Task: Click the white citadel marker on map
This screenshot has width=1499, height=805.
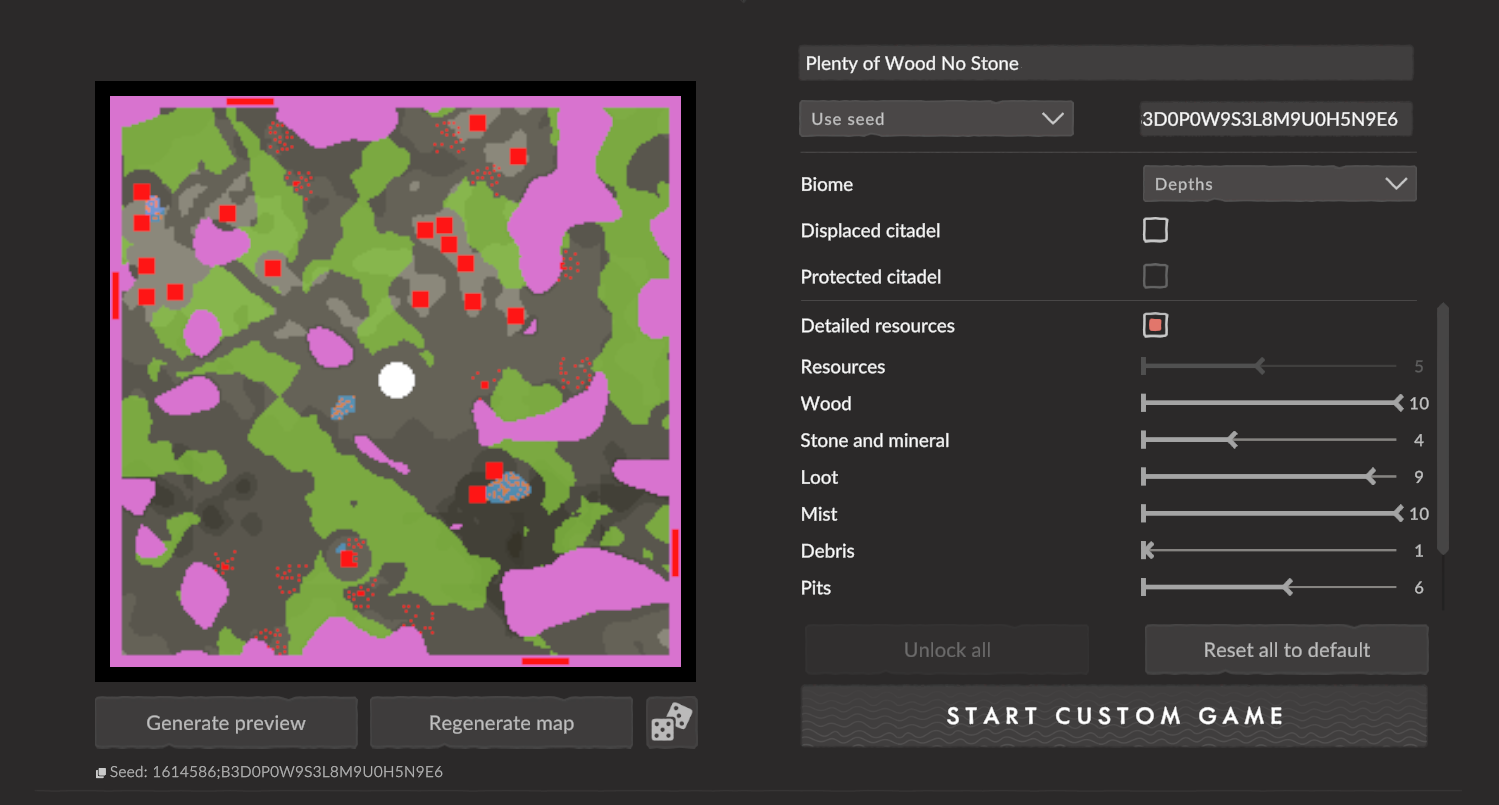Action: (397, 380)
